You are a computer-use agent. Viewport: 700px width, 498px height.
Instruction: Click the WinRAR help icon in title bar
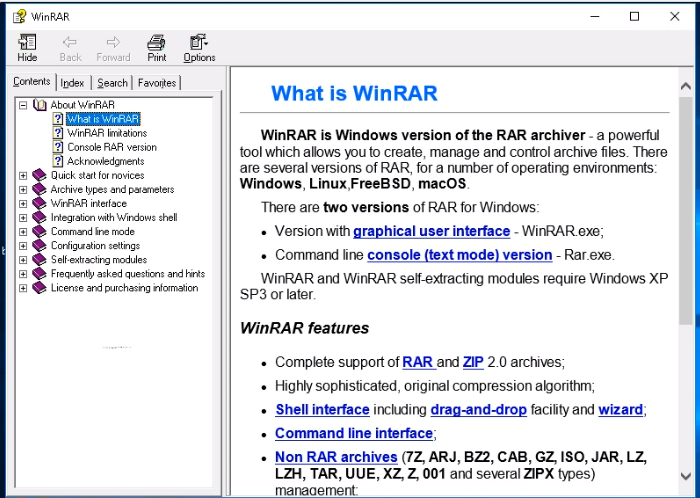19,17
